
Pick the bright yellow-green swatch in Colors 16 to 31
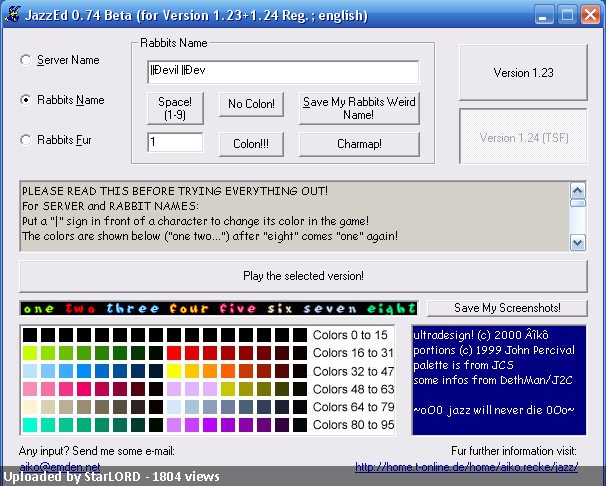click(x=30, y=353)
